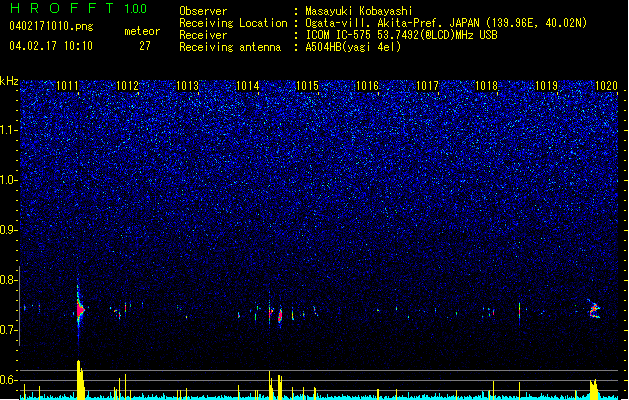Select observer name Masayuki Kobayashi
The image size is (629, 400).
[x=359, y=11]
